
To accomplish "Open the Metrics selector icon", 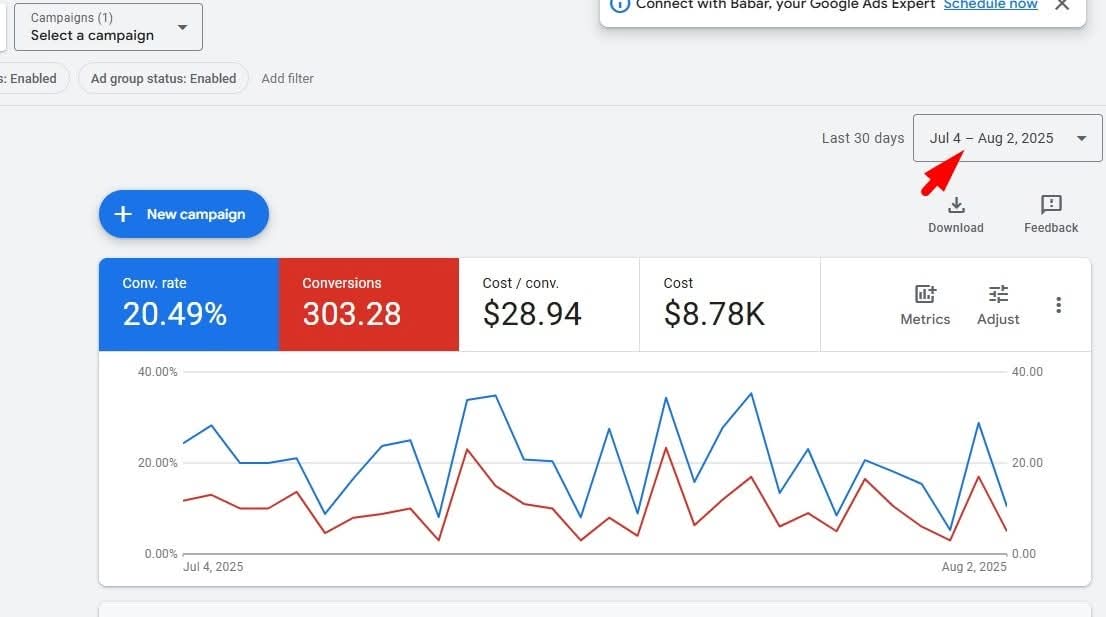I will [x=925, y=294].
